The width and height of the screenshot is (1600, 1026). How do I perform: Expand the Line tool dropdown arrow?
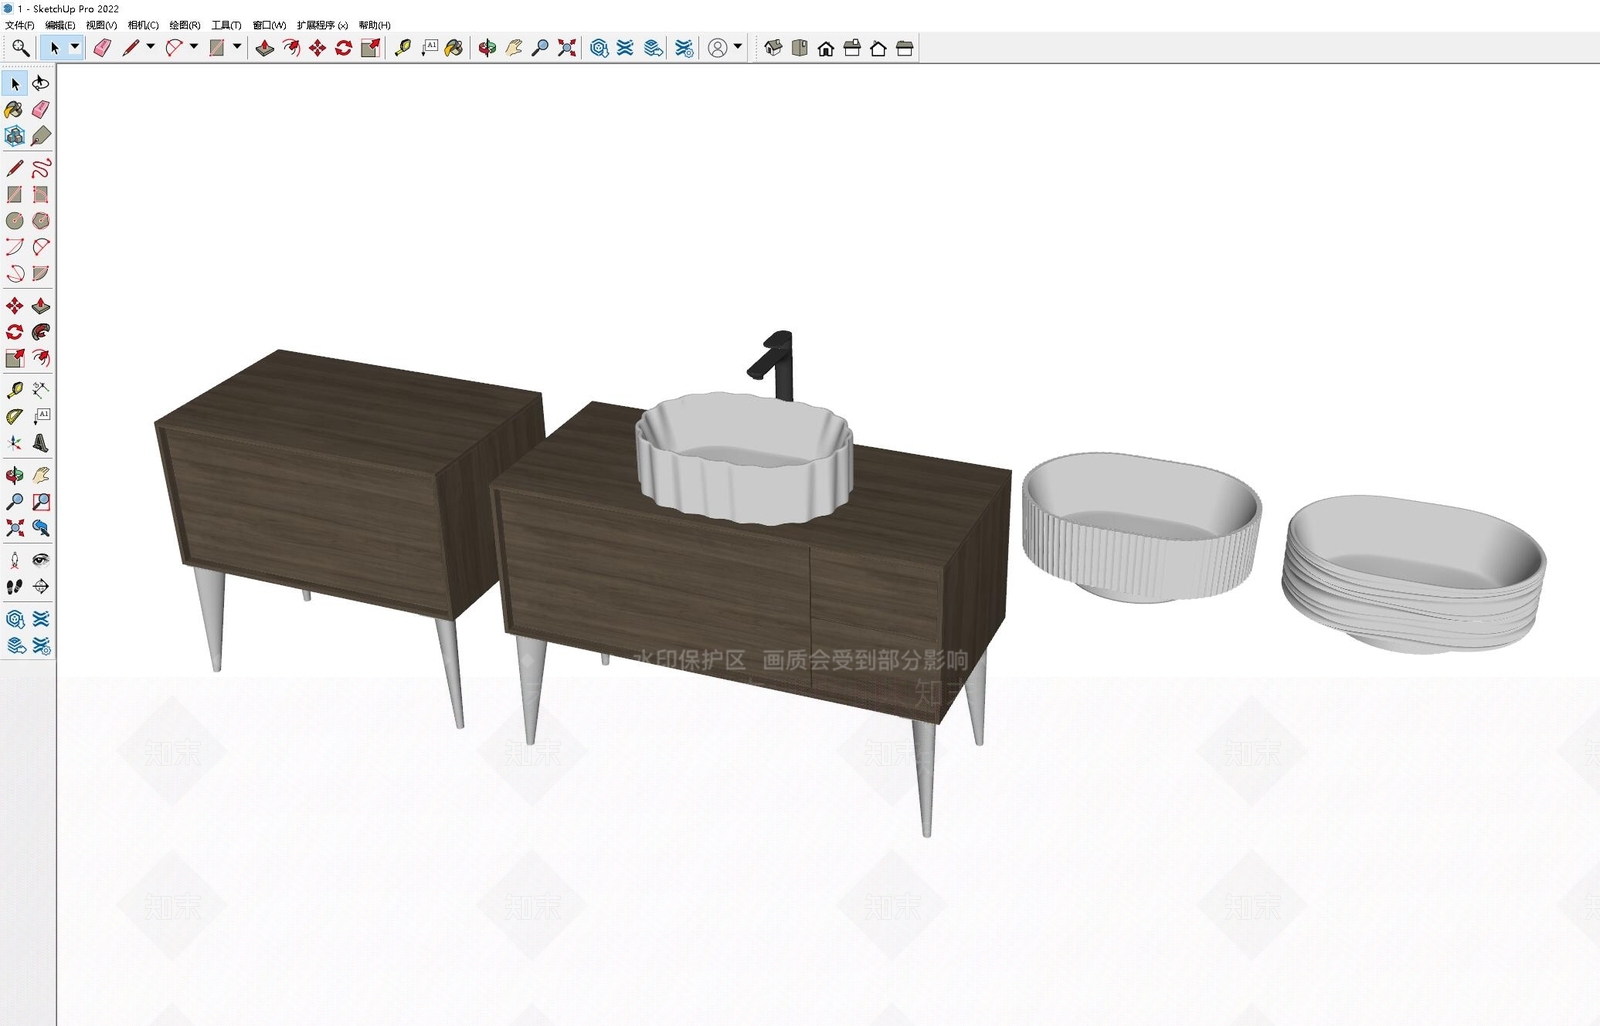click(150, 47)
